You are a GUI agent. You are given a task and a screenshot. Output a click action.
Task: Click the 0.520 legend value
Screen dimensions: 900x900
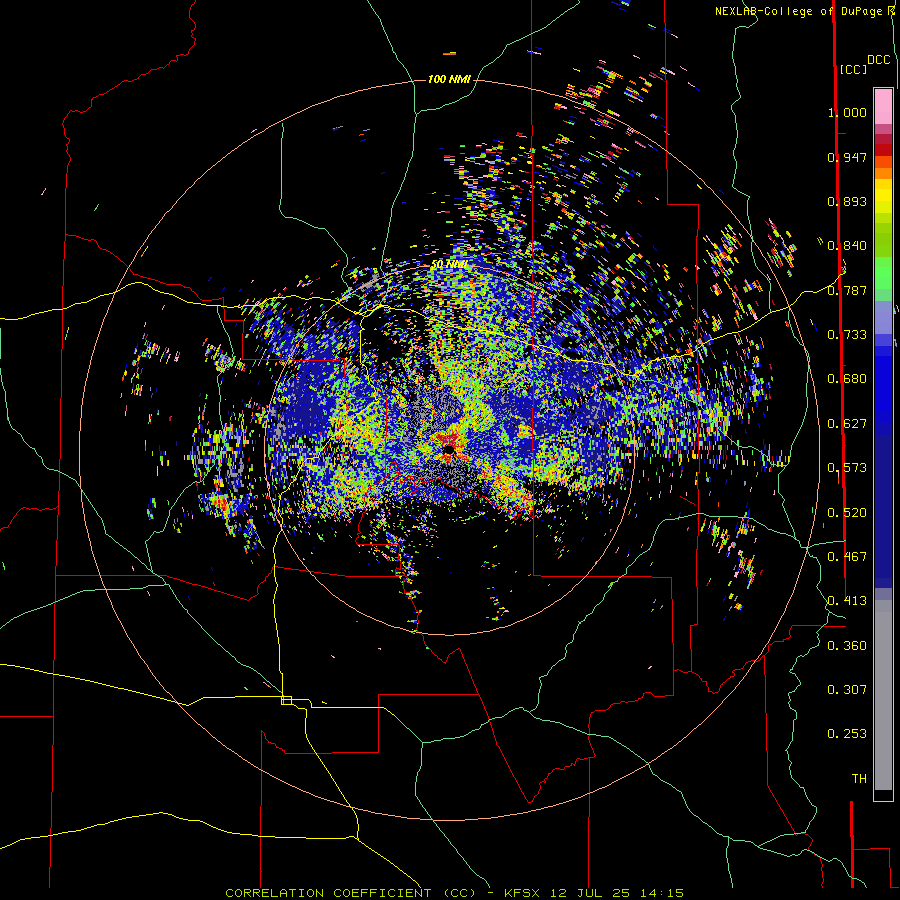click(x=847, y=513)
